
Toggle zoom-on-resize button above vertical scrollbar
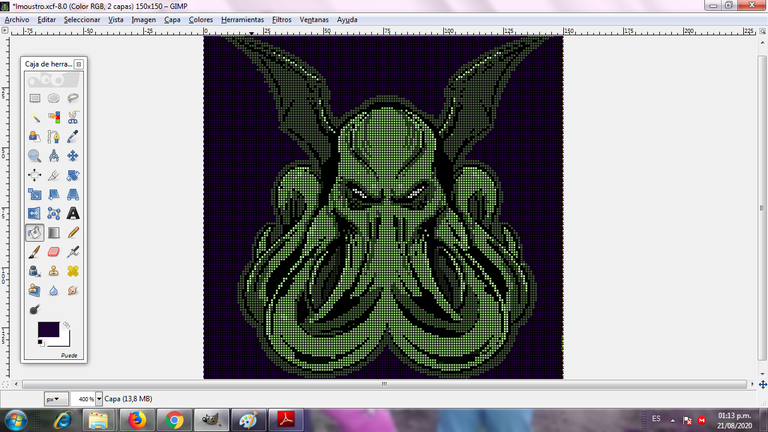(x=763, y=31)
